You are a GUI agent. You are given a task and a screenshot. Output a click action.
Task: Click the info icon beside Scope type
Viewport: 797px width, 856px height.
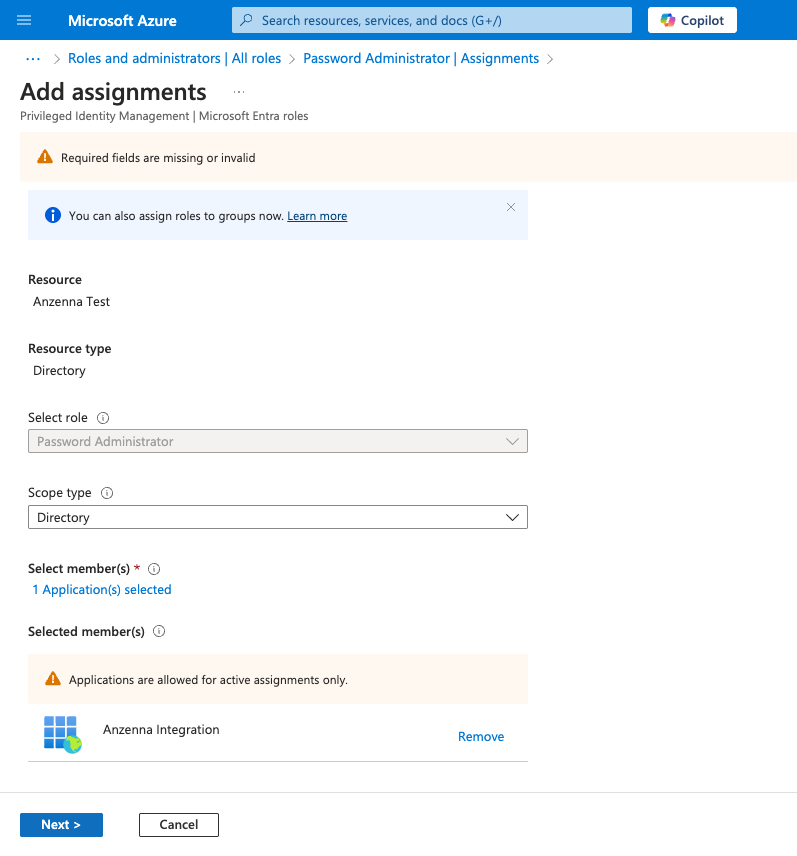click(107, 493)
